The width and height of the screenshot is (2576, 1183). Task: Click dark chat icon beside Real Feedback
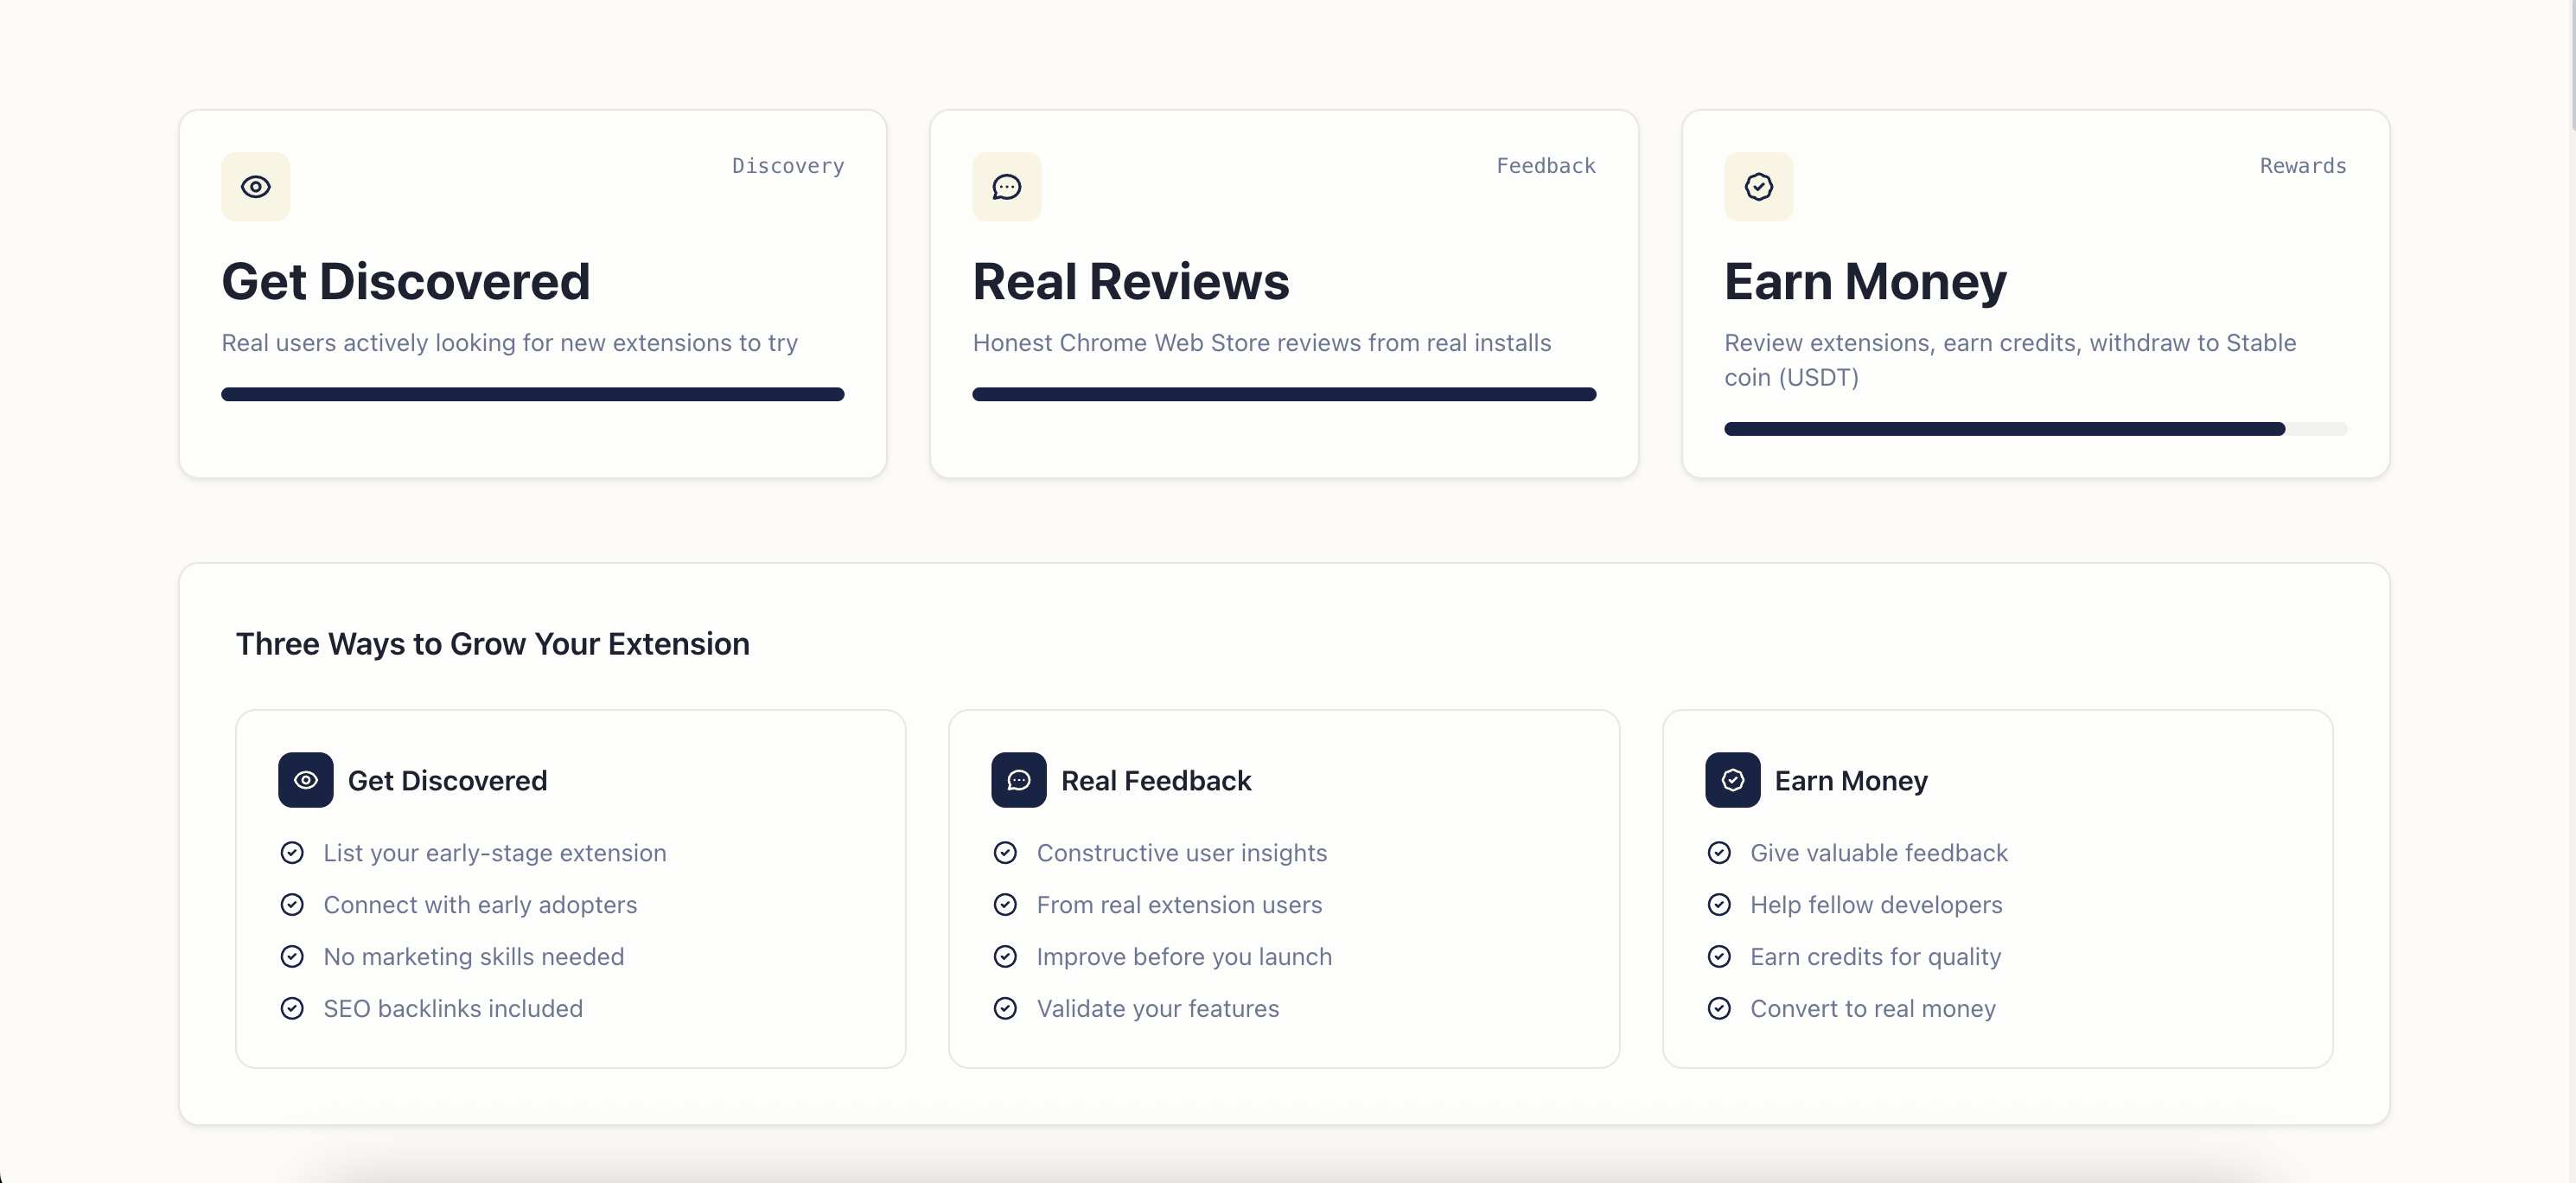pos(1018,780)
